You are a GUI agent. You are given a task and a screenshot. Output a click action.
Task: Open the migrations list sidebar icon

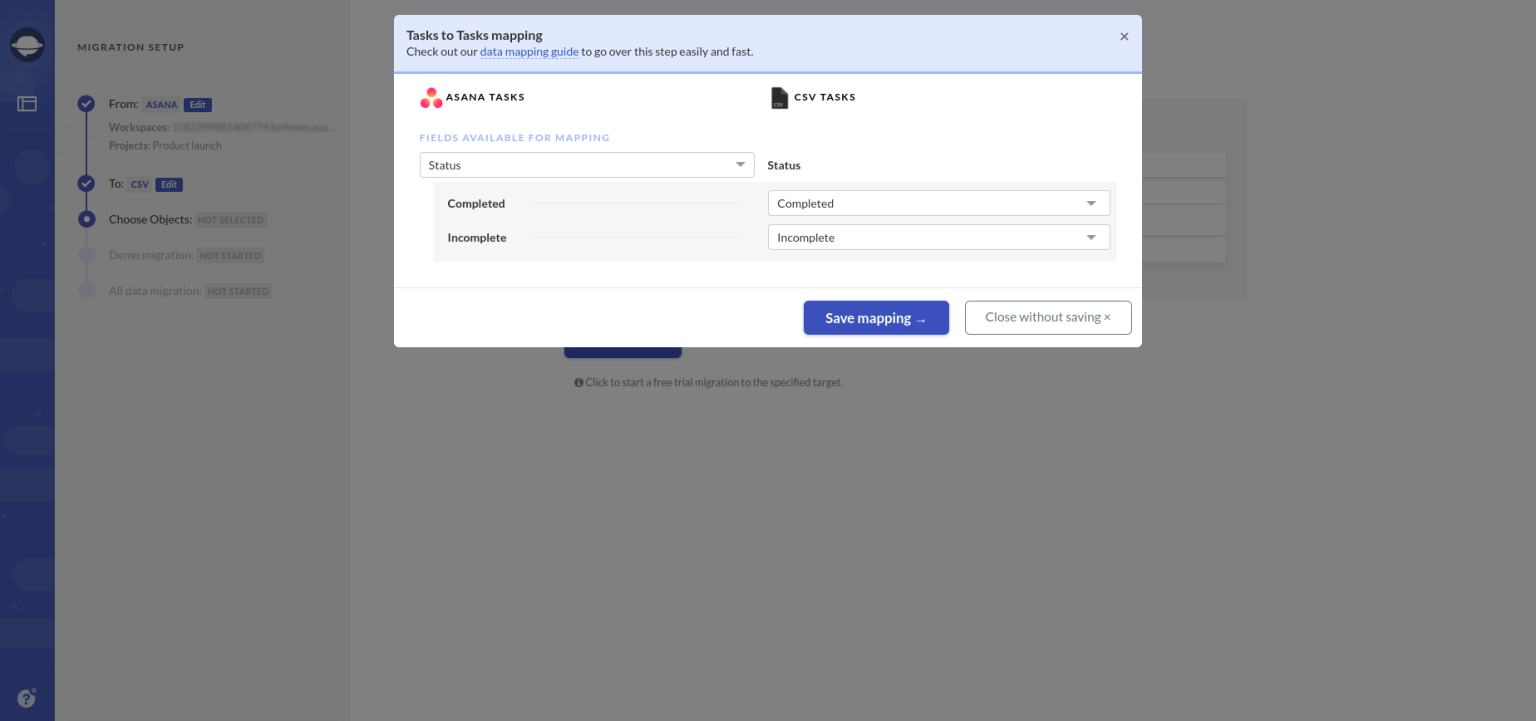point(27,103)
